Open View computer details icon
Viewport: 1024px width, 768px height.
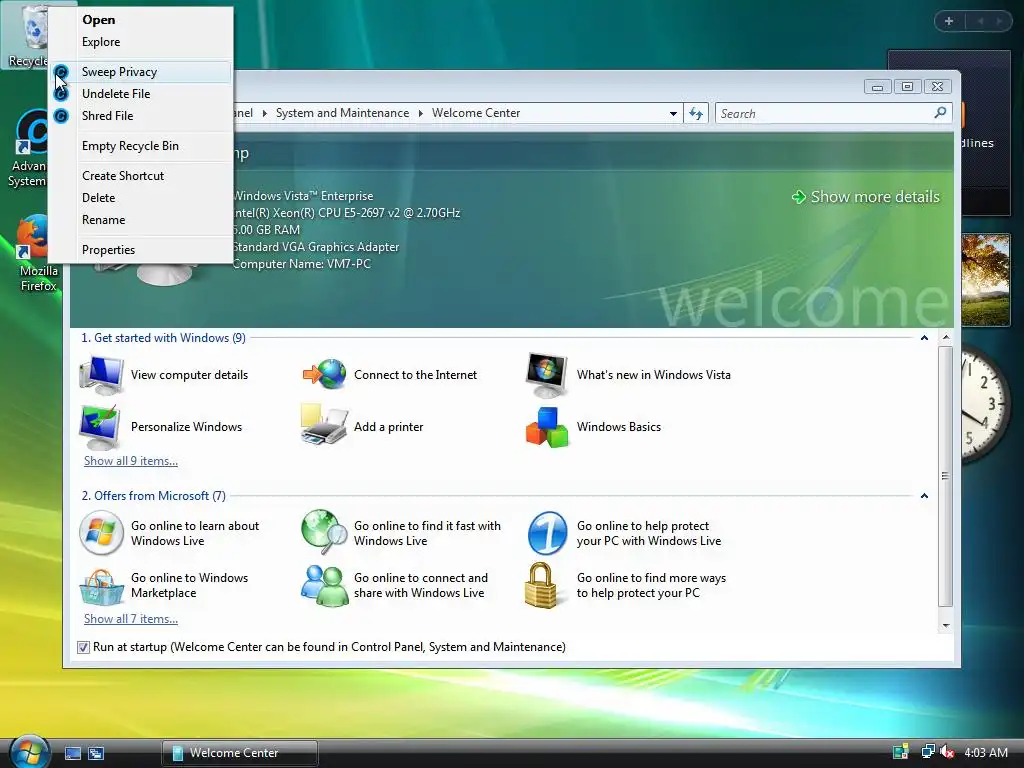tap(101, 375)
